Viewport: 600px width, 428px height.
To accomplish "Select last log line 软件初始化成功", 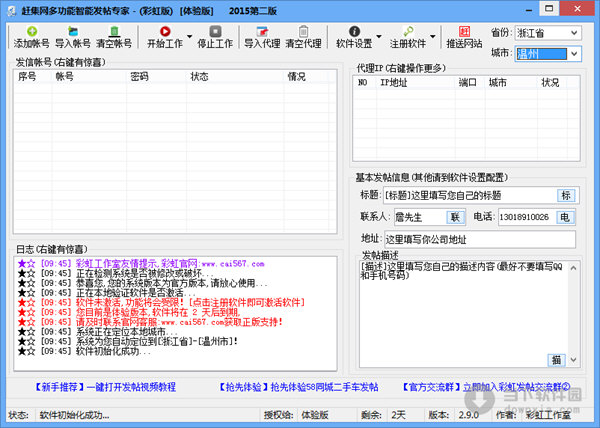I will pyautogui.click(x=84, y=351).
